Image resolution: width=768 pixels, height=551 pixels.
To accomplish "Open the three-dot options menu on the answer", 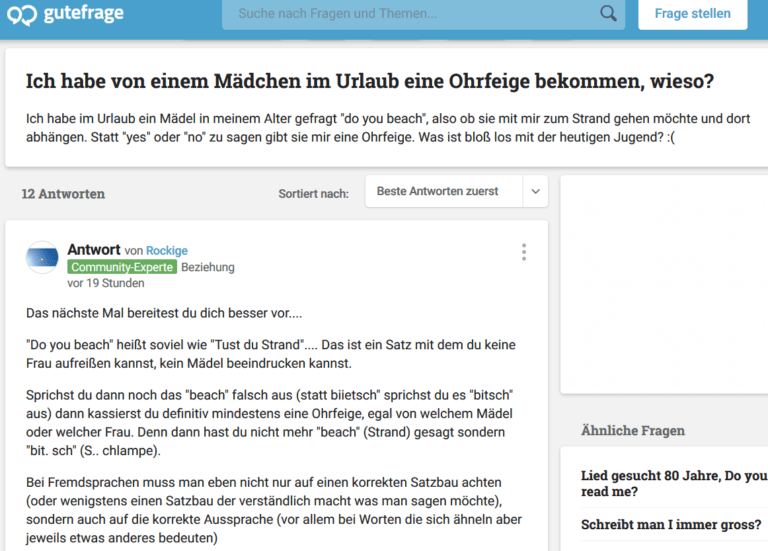I will click(x=524, y=252).
